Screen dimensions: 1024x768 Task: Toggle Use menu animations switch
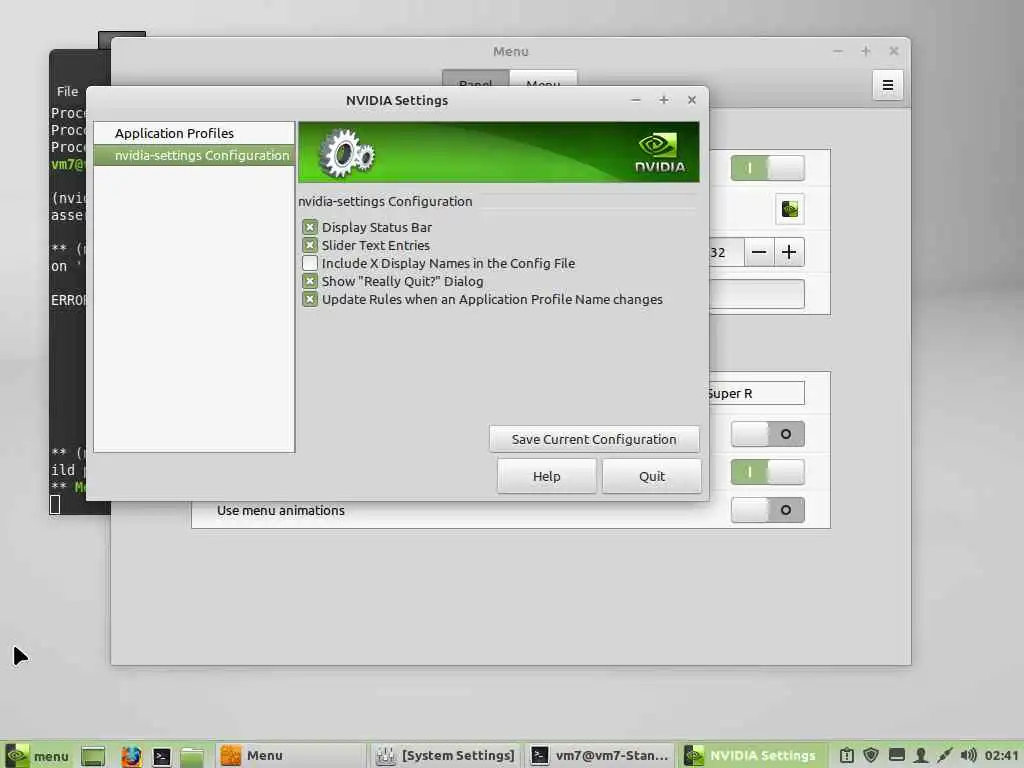click(767, 510)
